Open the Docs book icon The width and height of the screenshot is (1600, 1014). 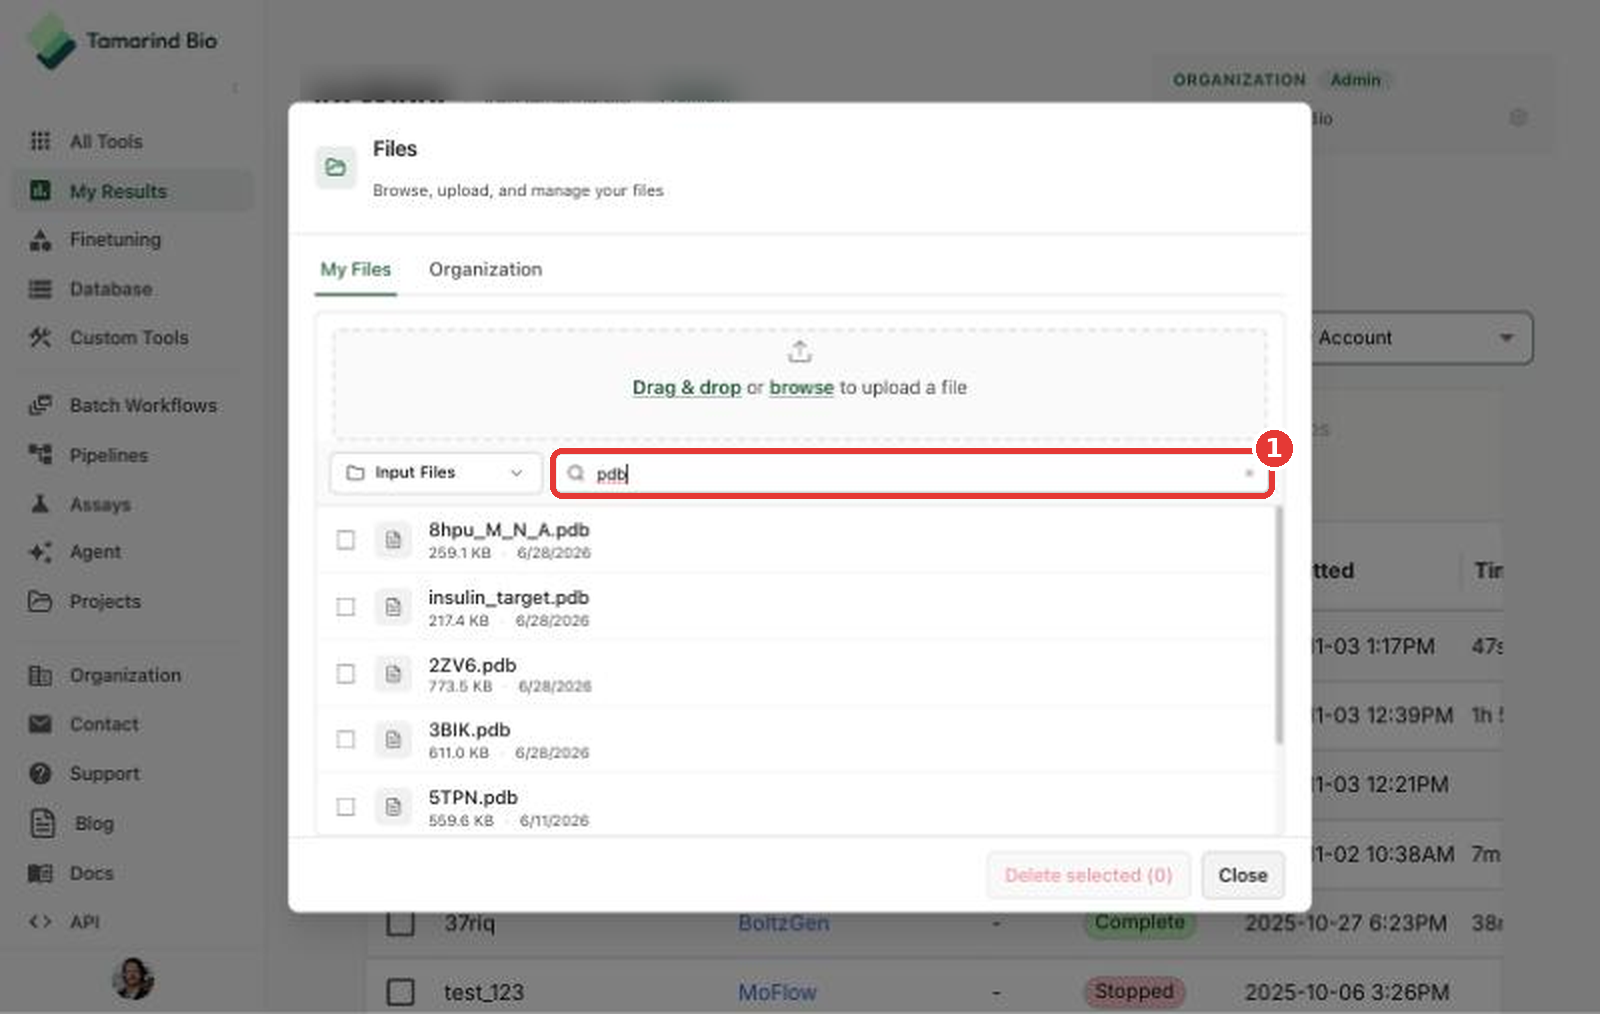tap(40, 873)
